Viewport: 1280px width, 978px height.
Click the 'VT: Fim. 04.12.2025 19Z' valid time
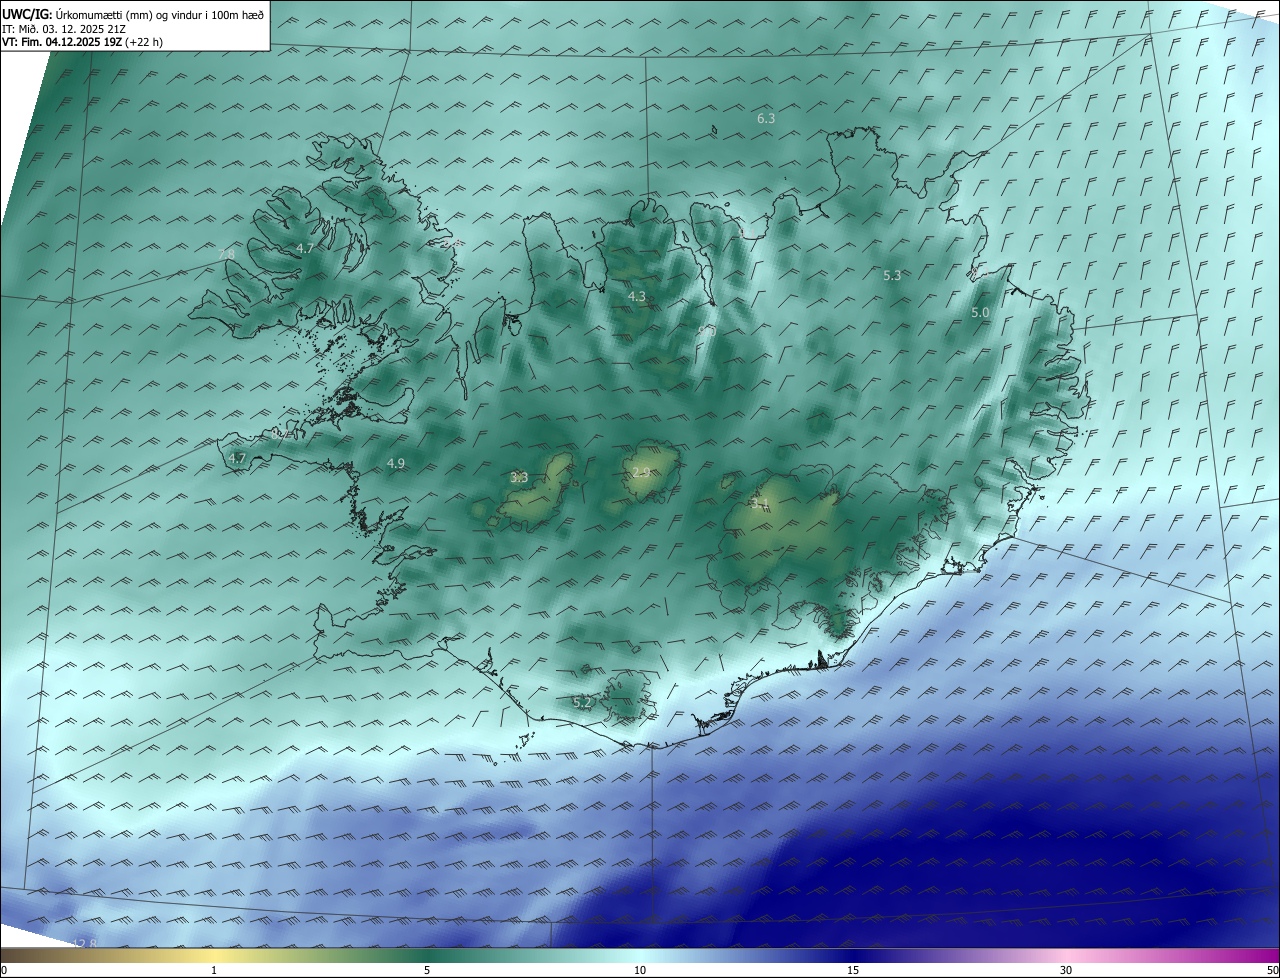62,41
